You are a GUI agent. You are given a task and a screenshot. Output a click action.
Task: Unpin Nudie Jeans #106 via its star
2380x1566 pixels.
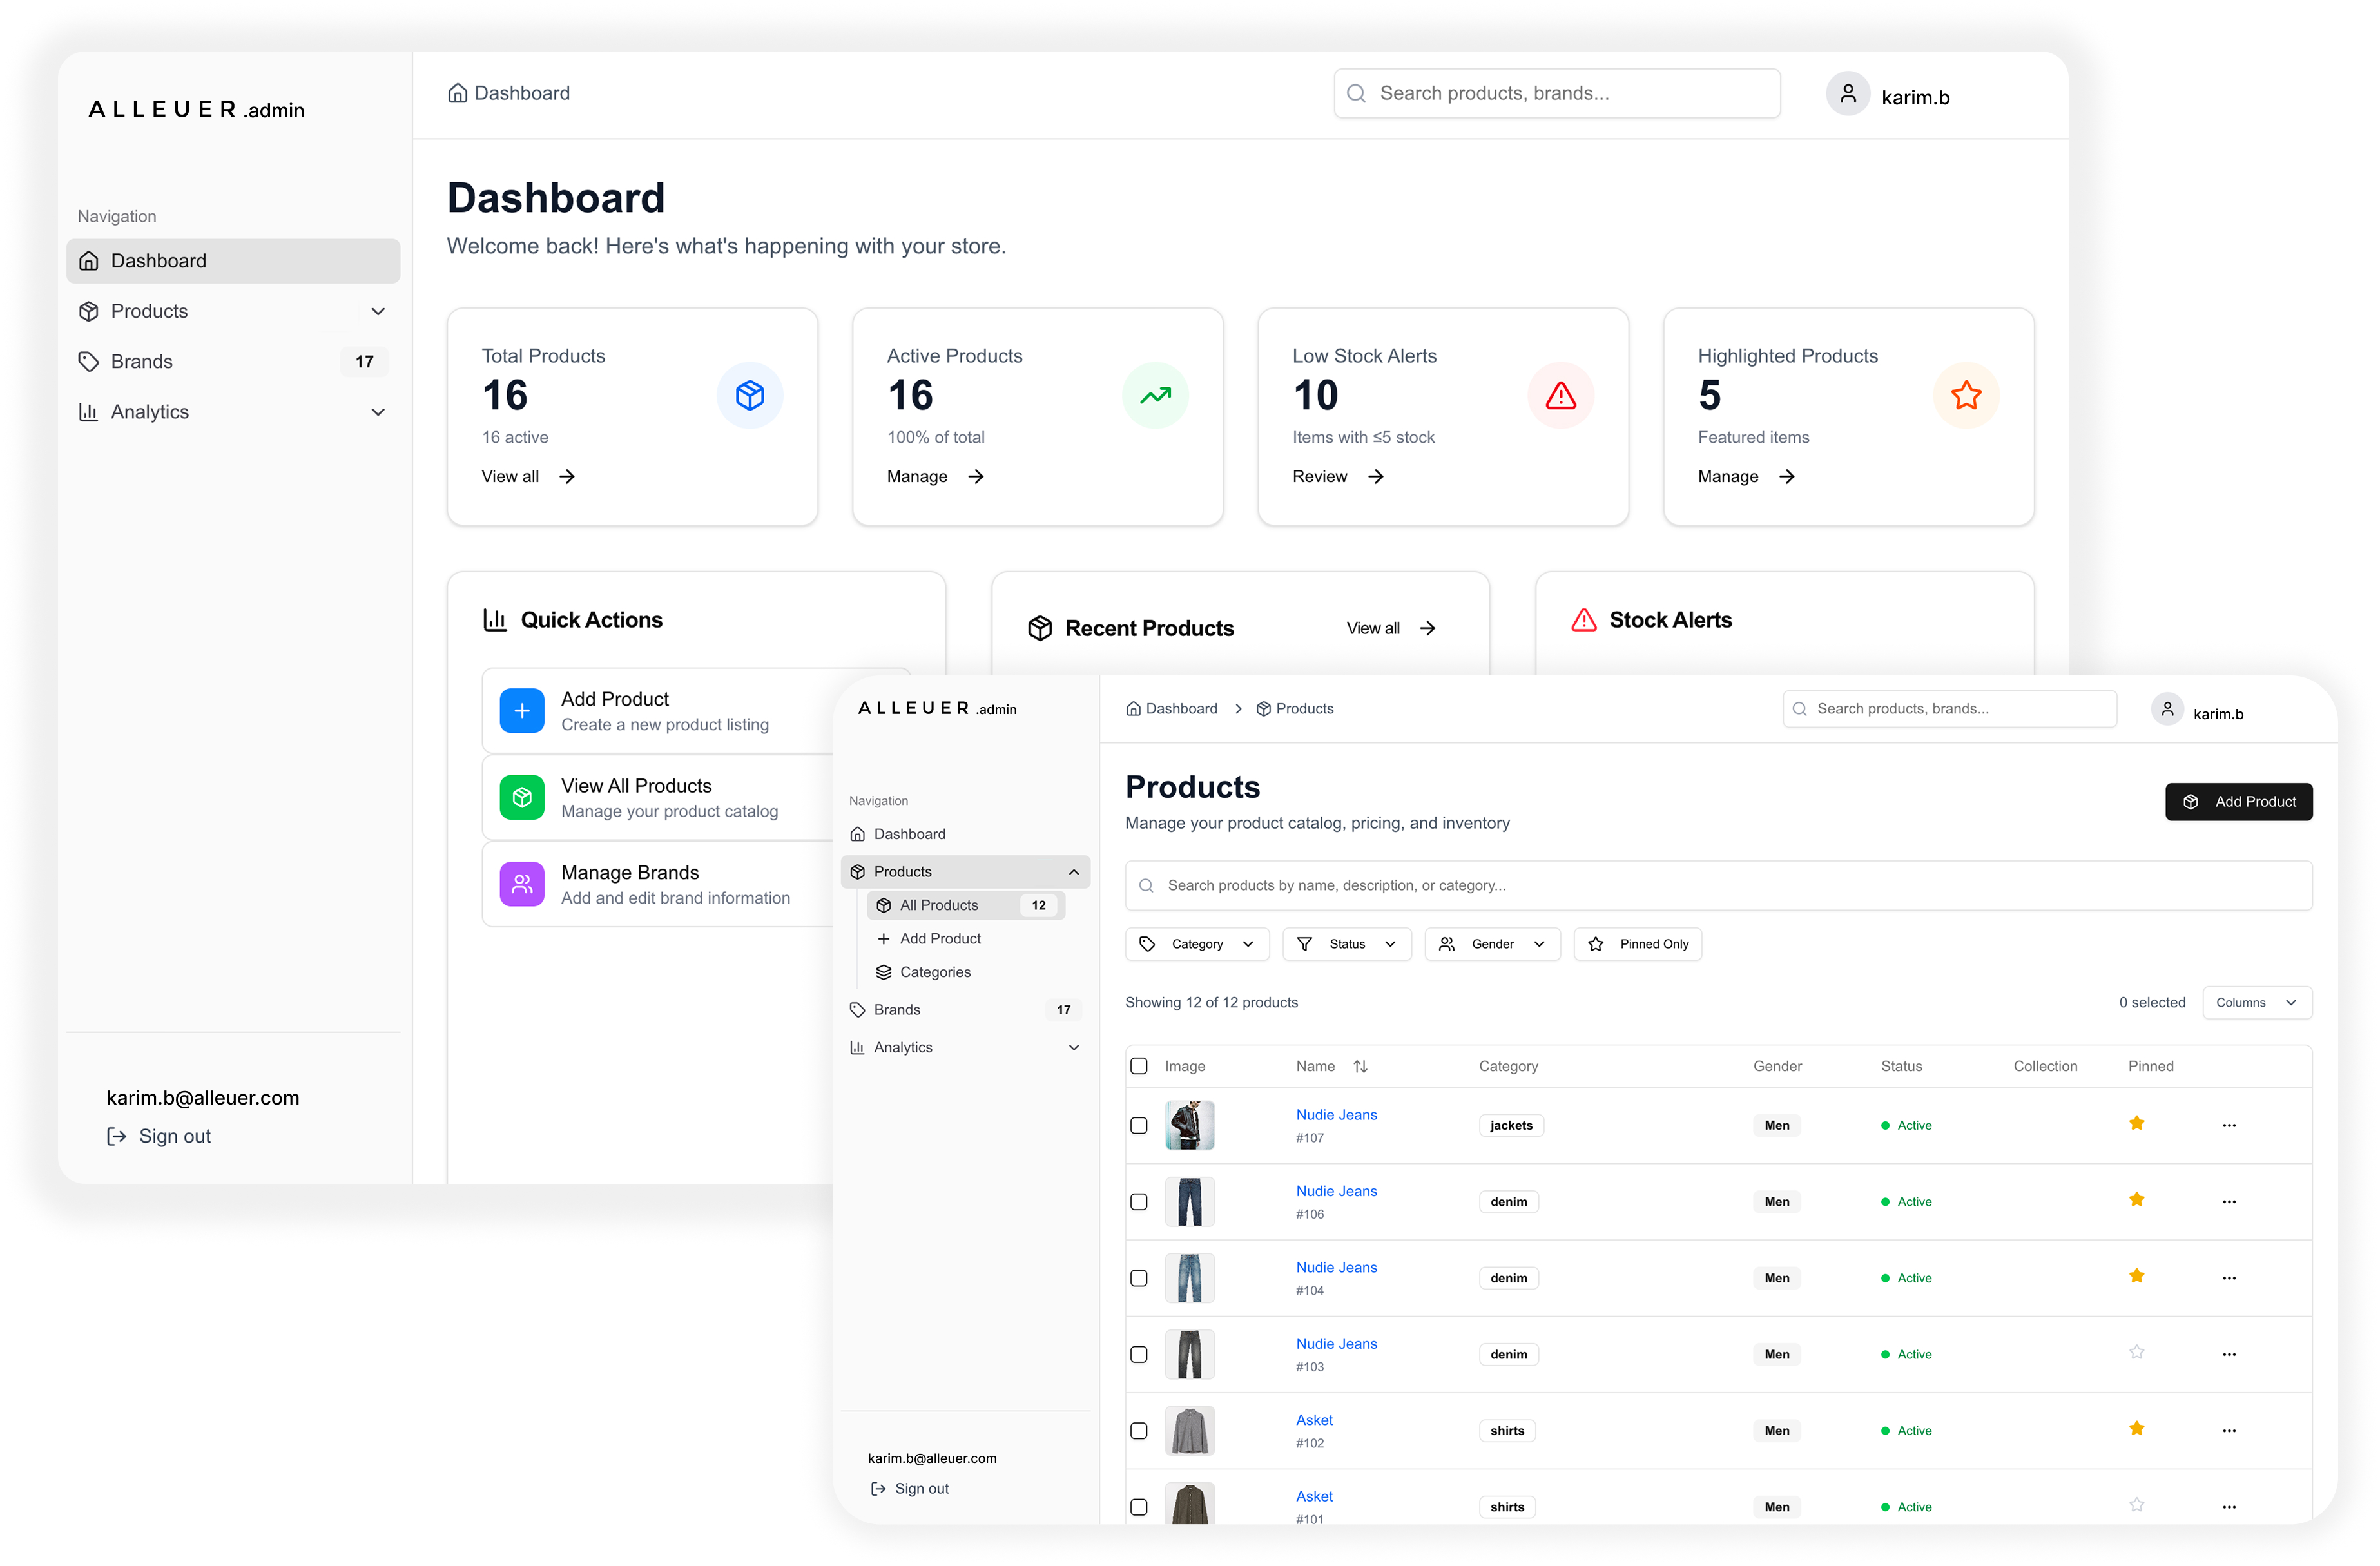pyautogui.click(x=2137, y=1199)
